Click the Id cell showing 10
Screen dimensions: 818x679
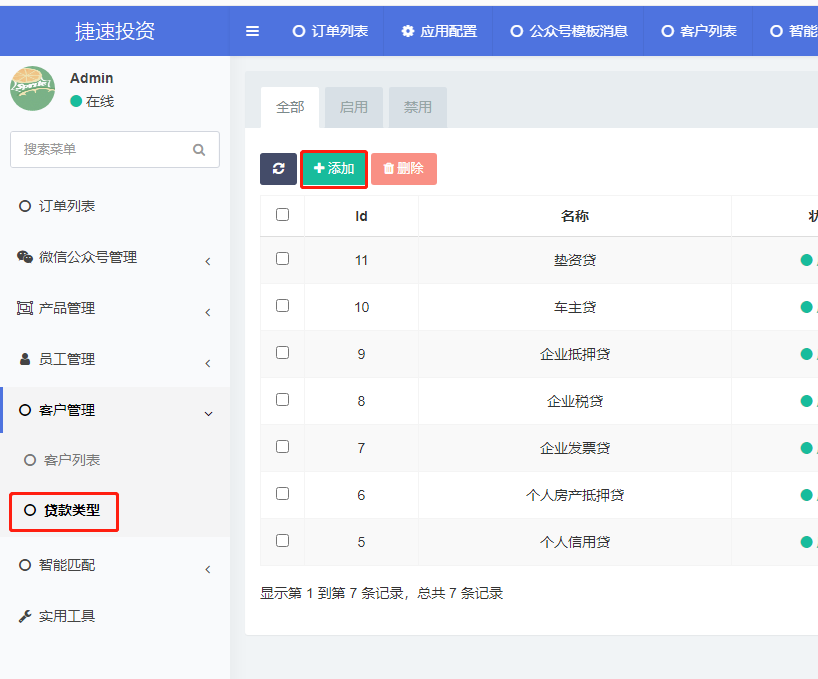[x=361, y=307]
